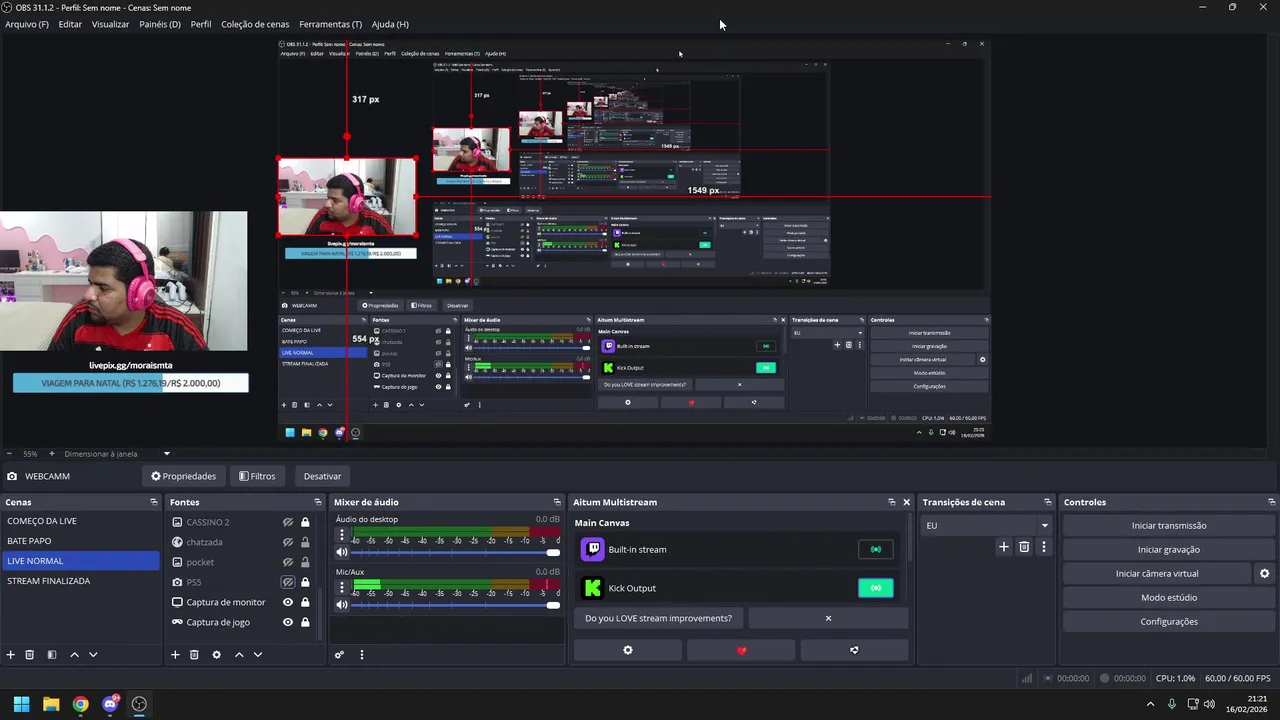Move the scene up using the Cenas up arrow
This screenshot has width=1280, height=720.
74,655
